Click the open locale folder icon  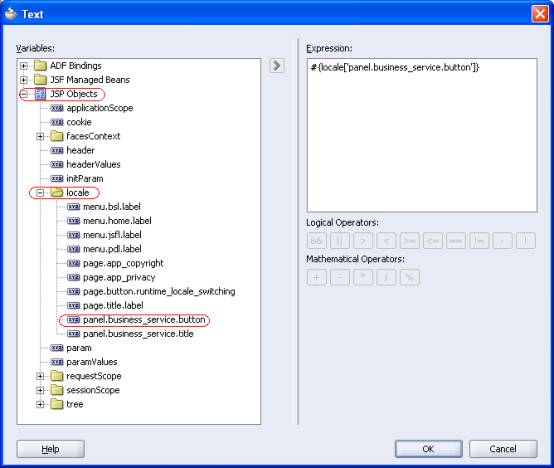[57, 192]
